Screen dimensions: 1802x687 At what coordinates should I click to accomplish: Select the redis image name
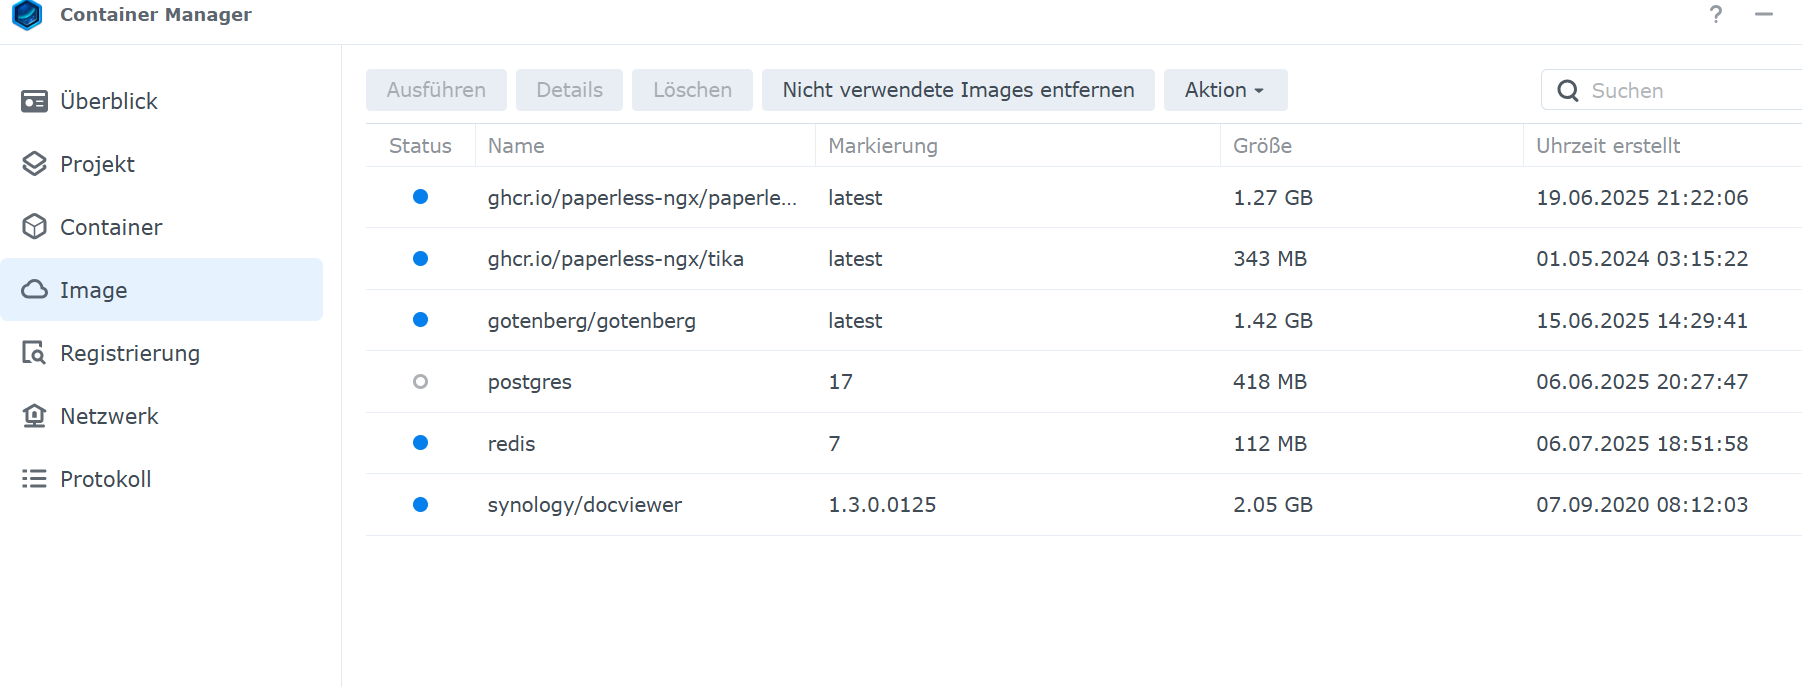tap(512, 444)
